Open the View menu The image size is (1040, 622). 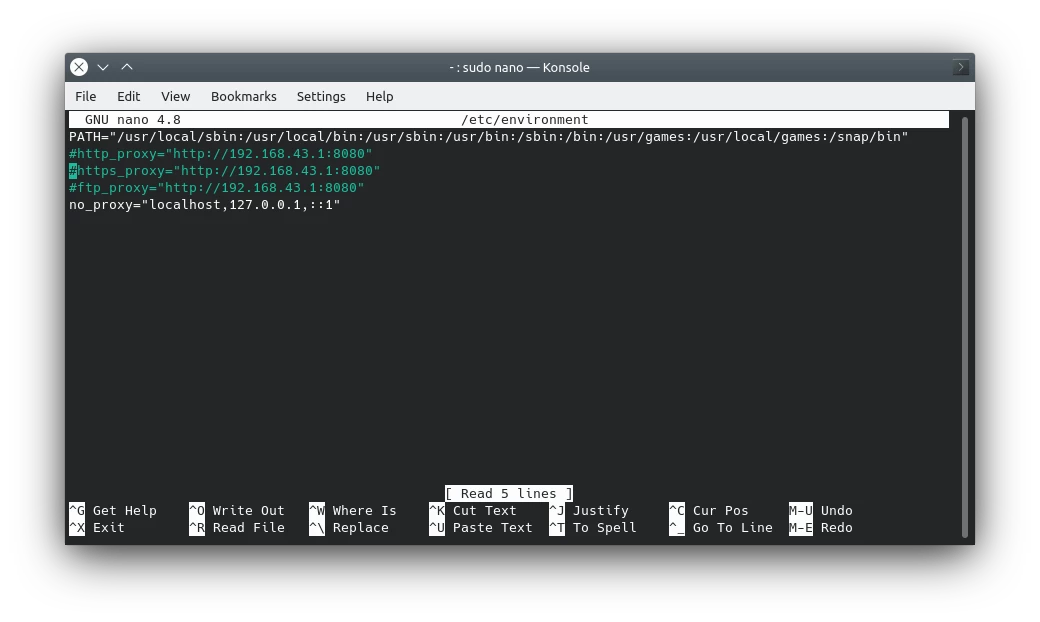(175, 96)
